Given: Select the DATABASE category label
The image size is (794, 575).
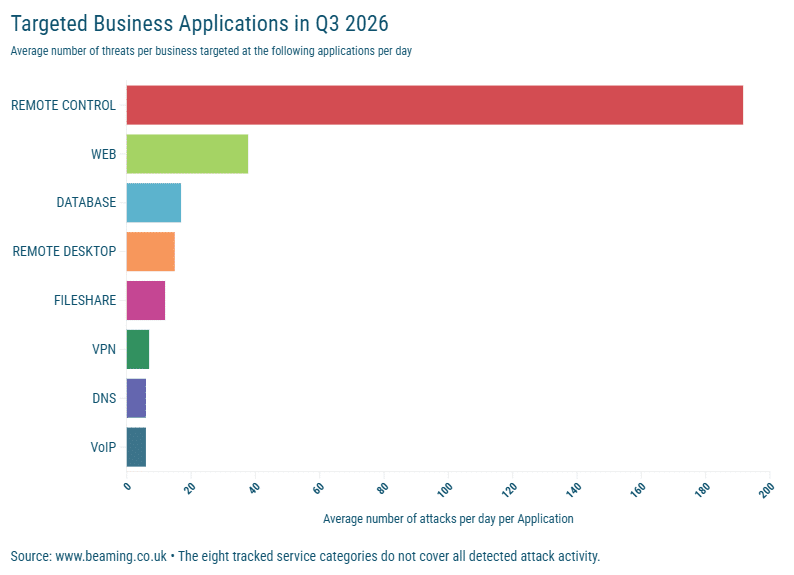Looking at the screenshot, I should click(86, 202).
